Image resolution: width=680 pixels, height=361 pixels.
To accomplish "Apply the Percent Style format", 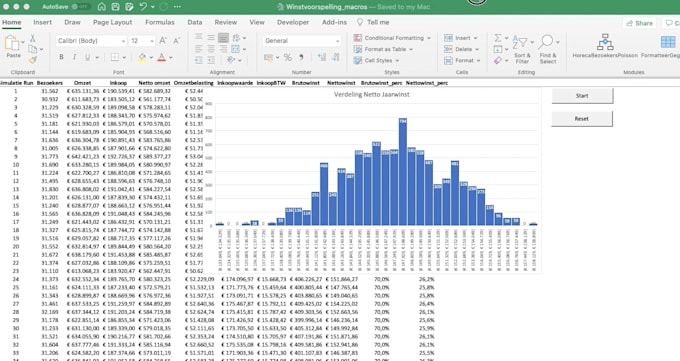I will 288,57.
